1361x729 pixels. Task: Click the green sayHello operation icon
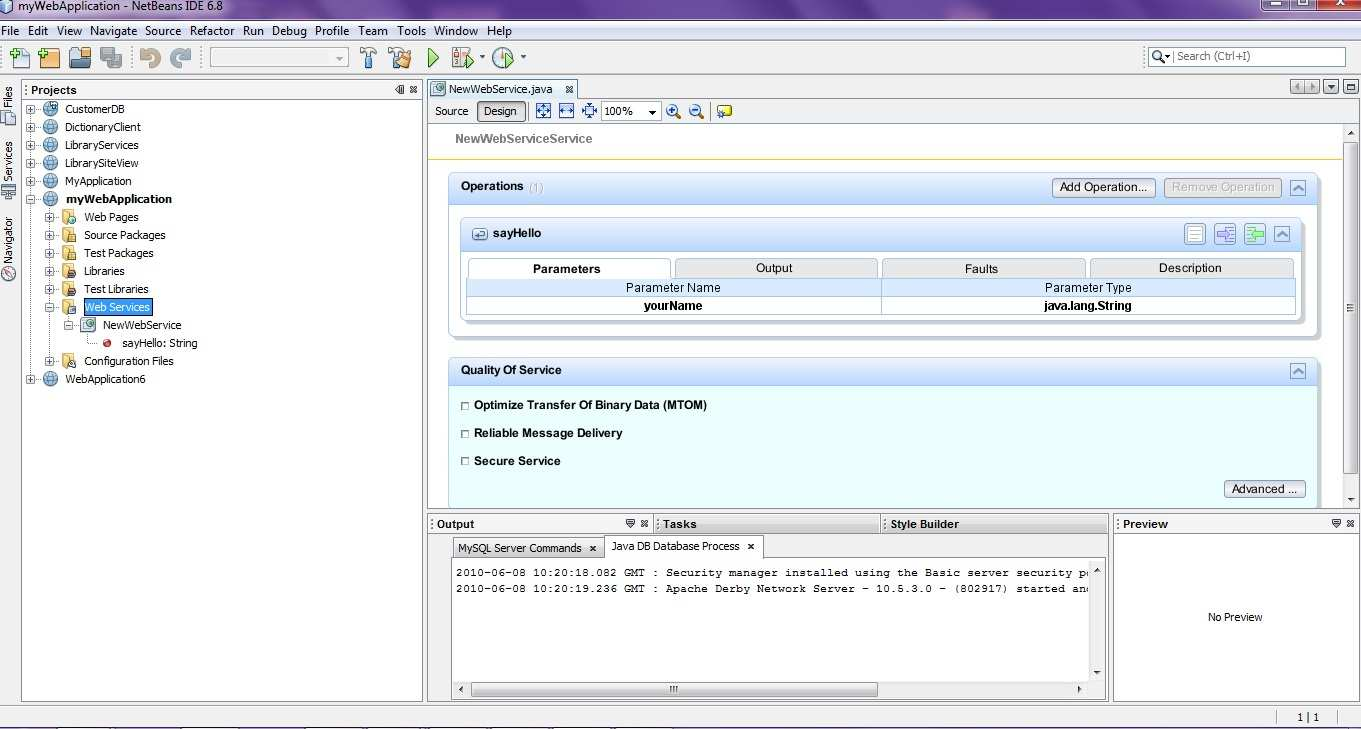tap(1254, 234)
